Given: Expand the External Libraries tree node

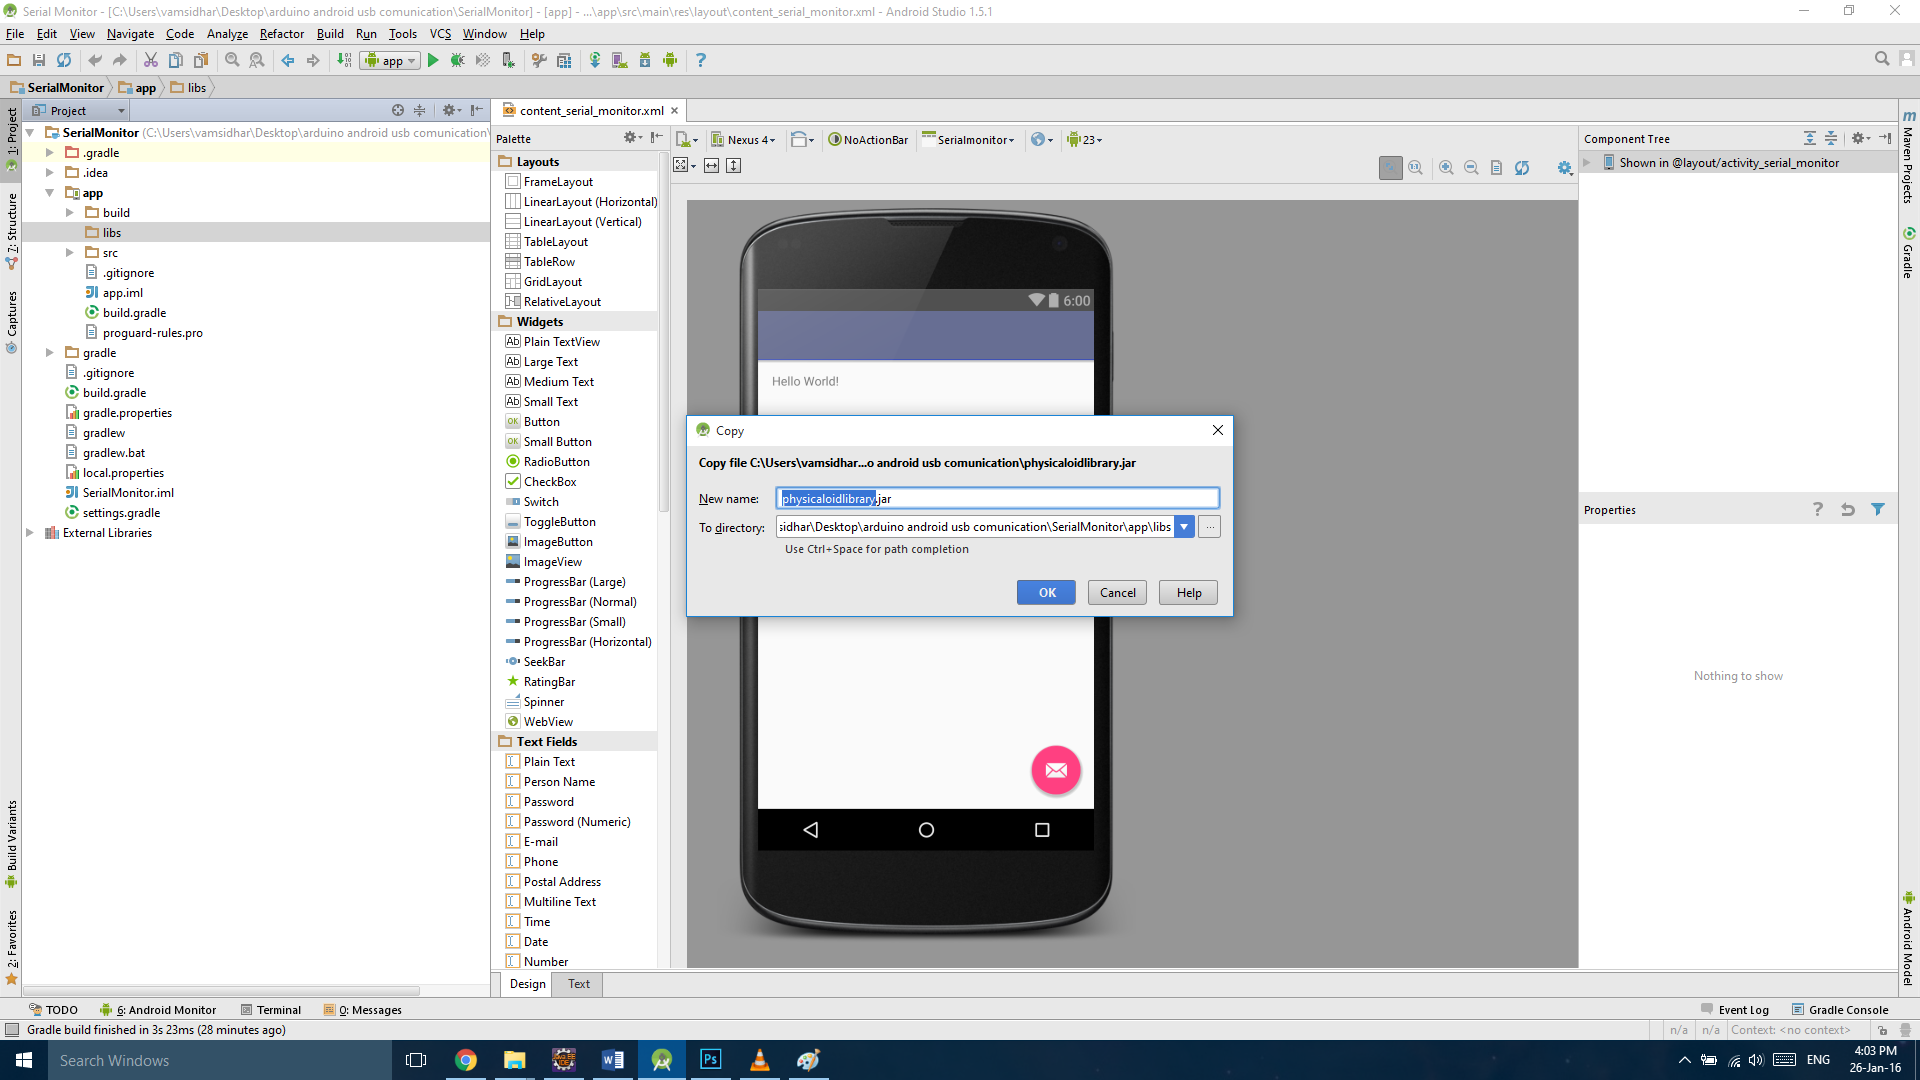Looking at the screenshot, I should 30,533.
